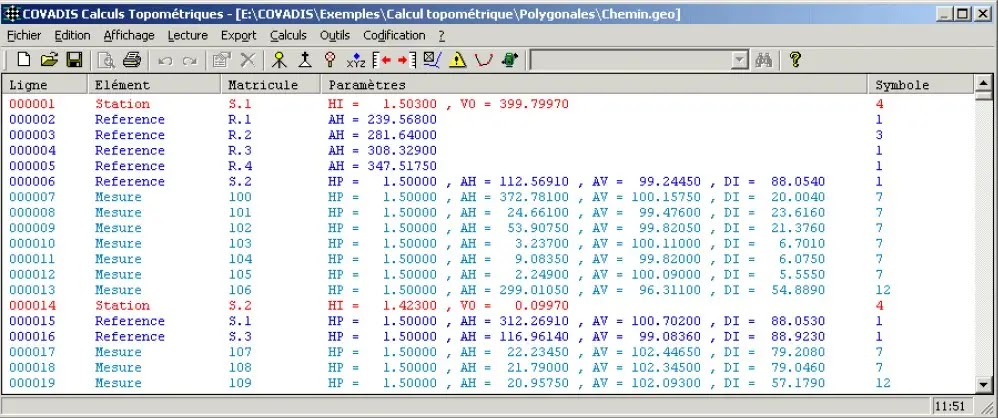Click the printer icon
The width and height of the screenshot is (998, 418).
coord(131,60)
